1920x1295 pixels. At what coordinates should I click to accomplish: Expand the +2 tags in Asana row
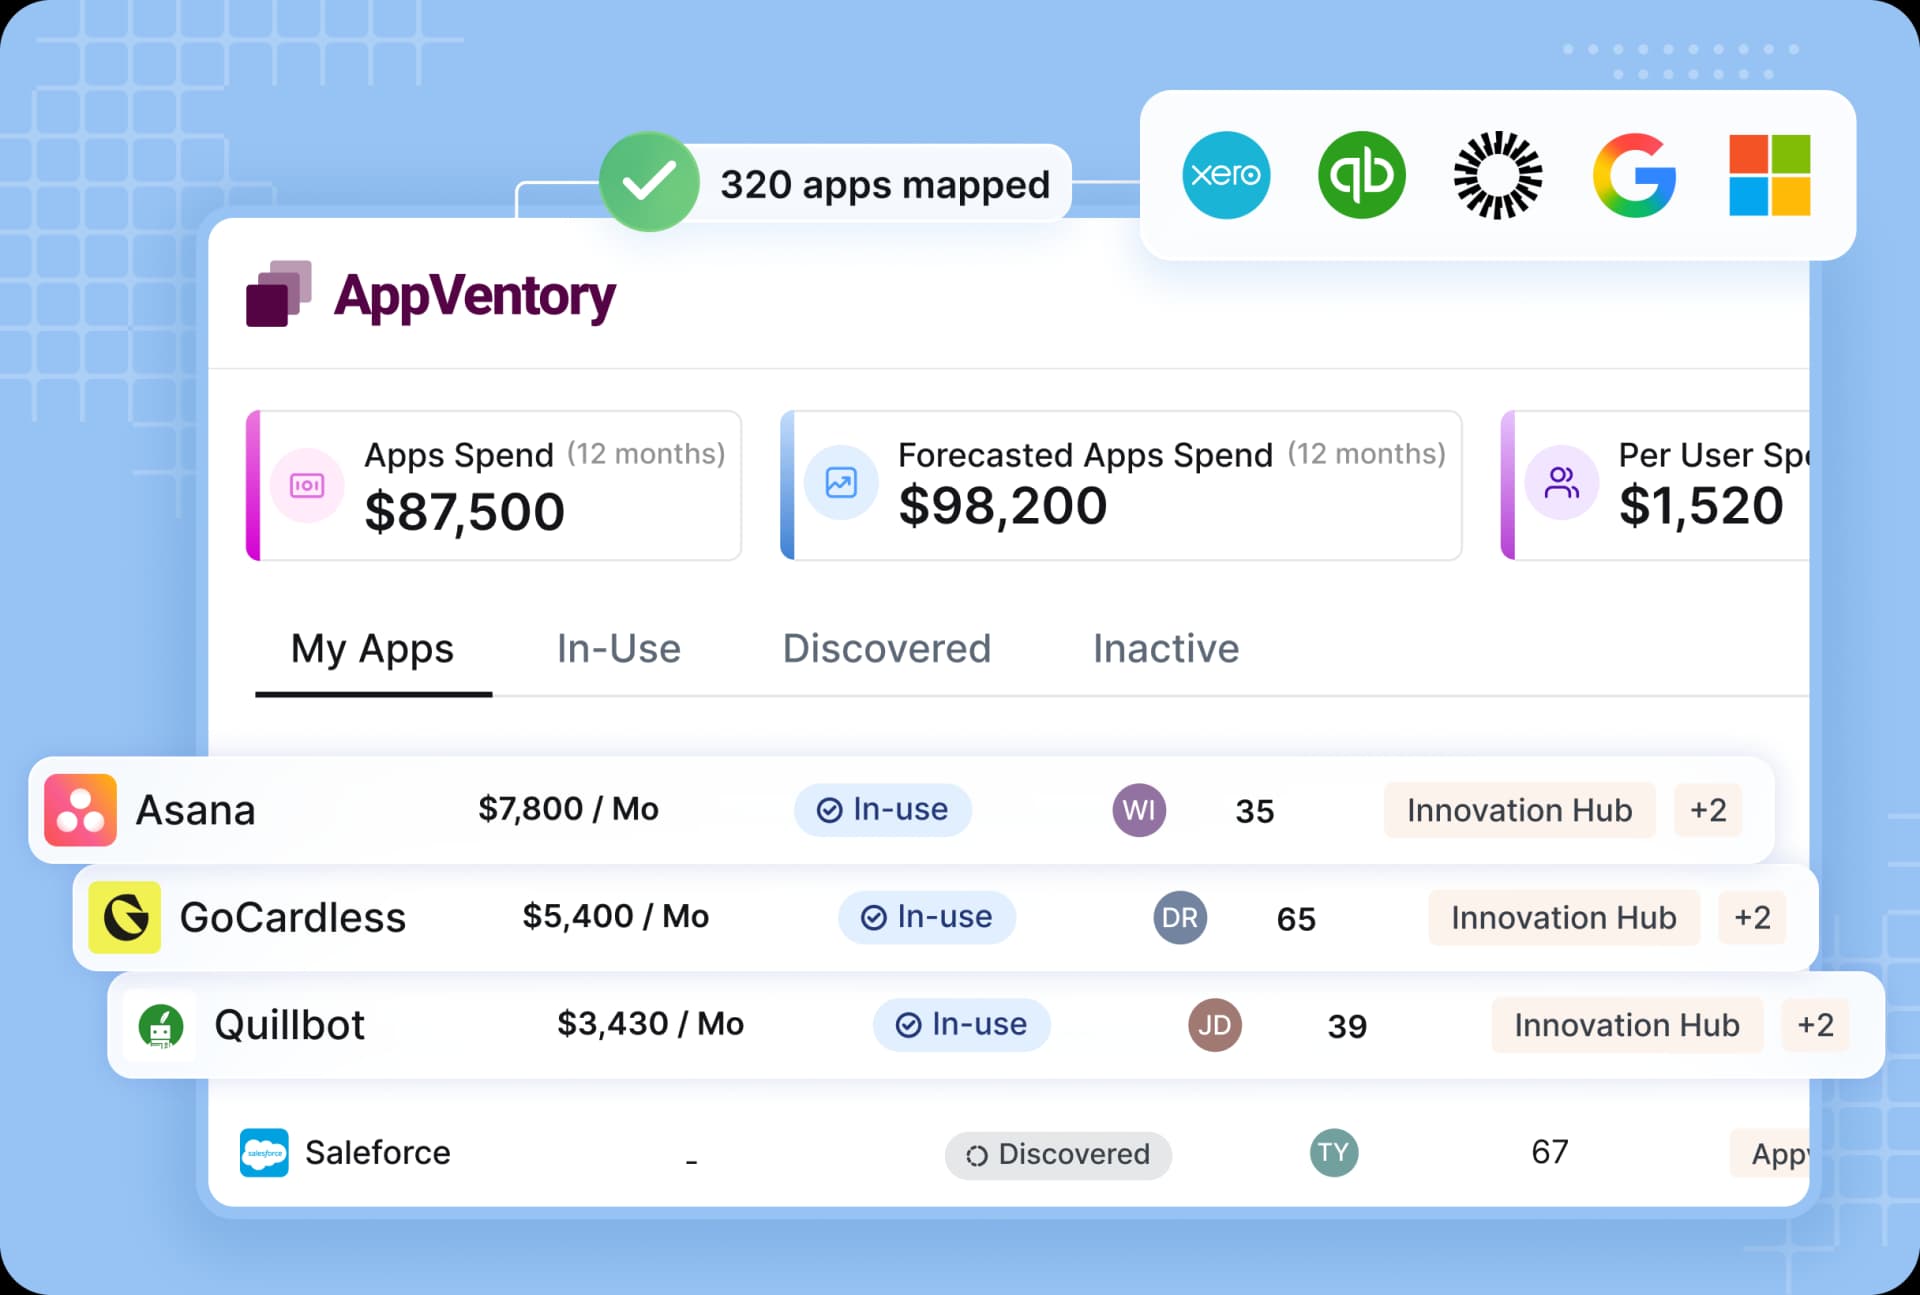[x=1708, y=810]
